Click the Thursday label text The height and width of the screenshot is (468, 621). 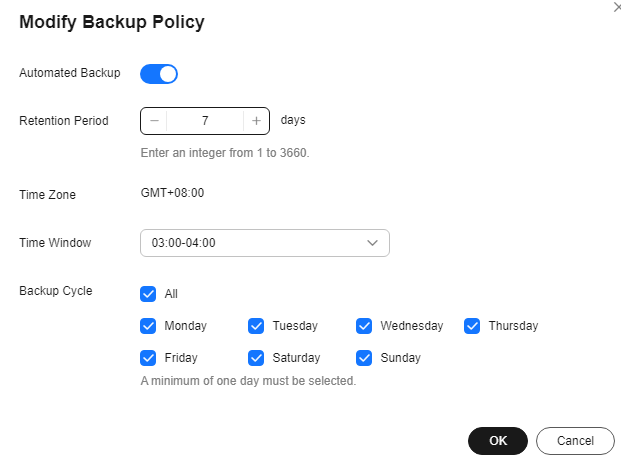tap(513, 326)
